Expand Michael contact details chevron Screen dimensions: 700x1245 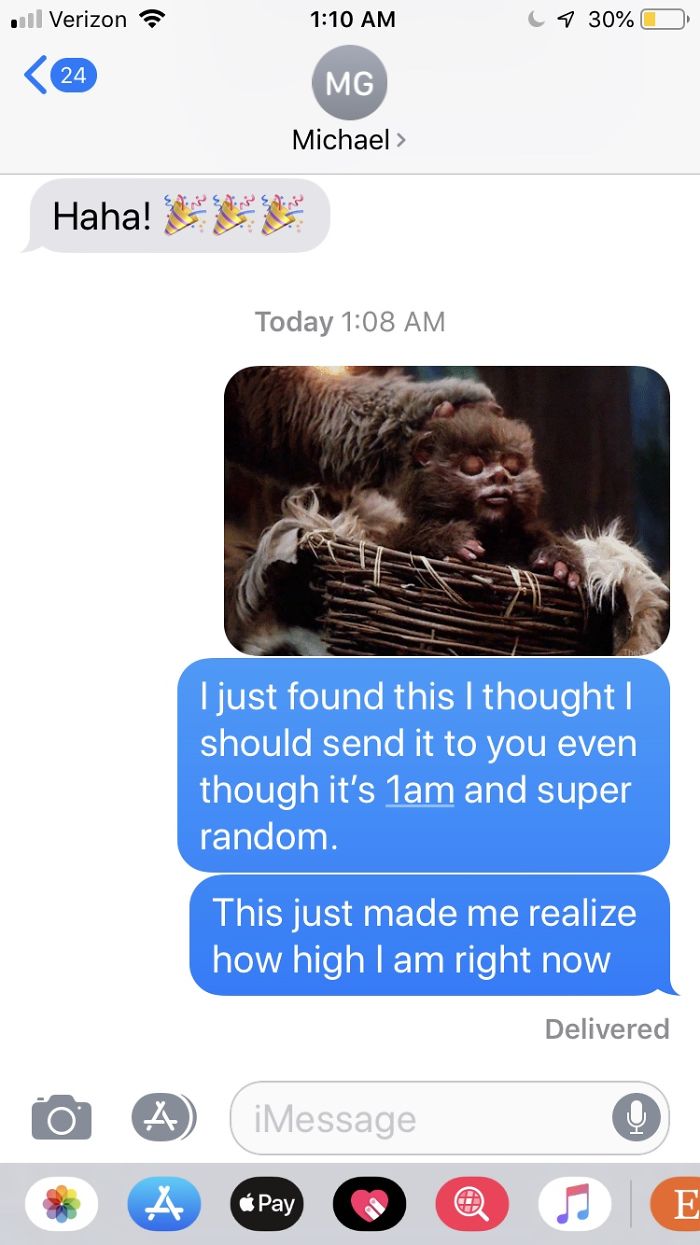pos(401,140)
